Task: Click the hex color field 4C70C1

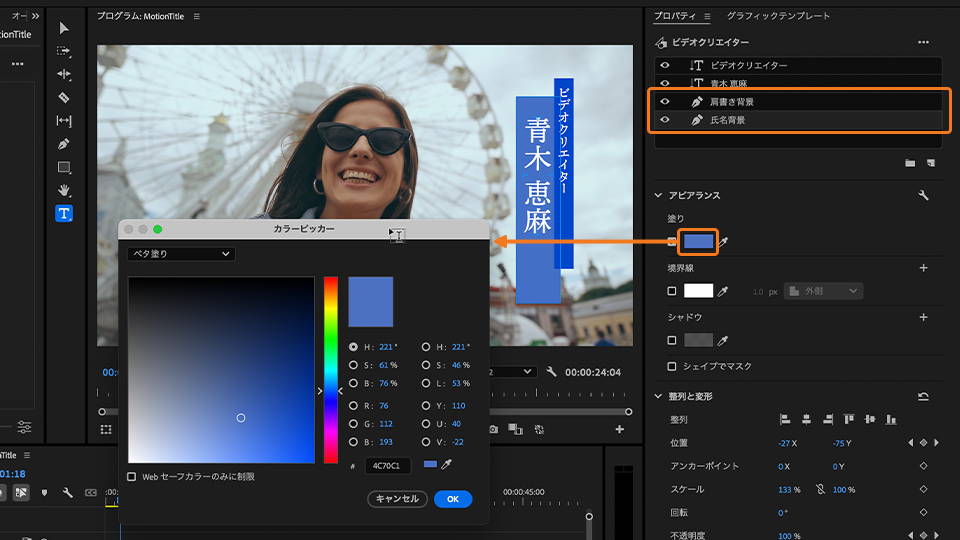Action: (388, 466)
